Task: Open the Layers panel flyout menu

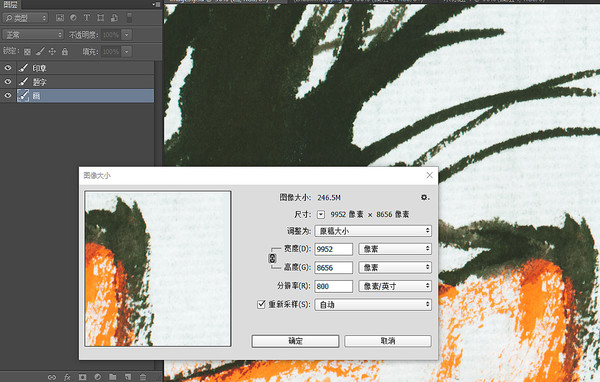Action: click(157, 4)
